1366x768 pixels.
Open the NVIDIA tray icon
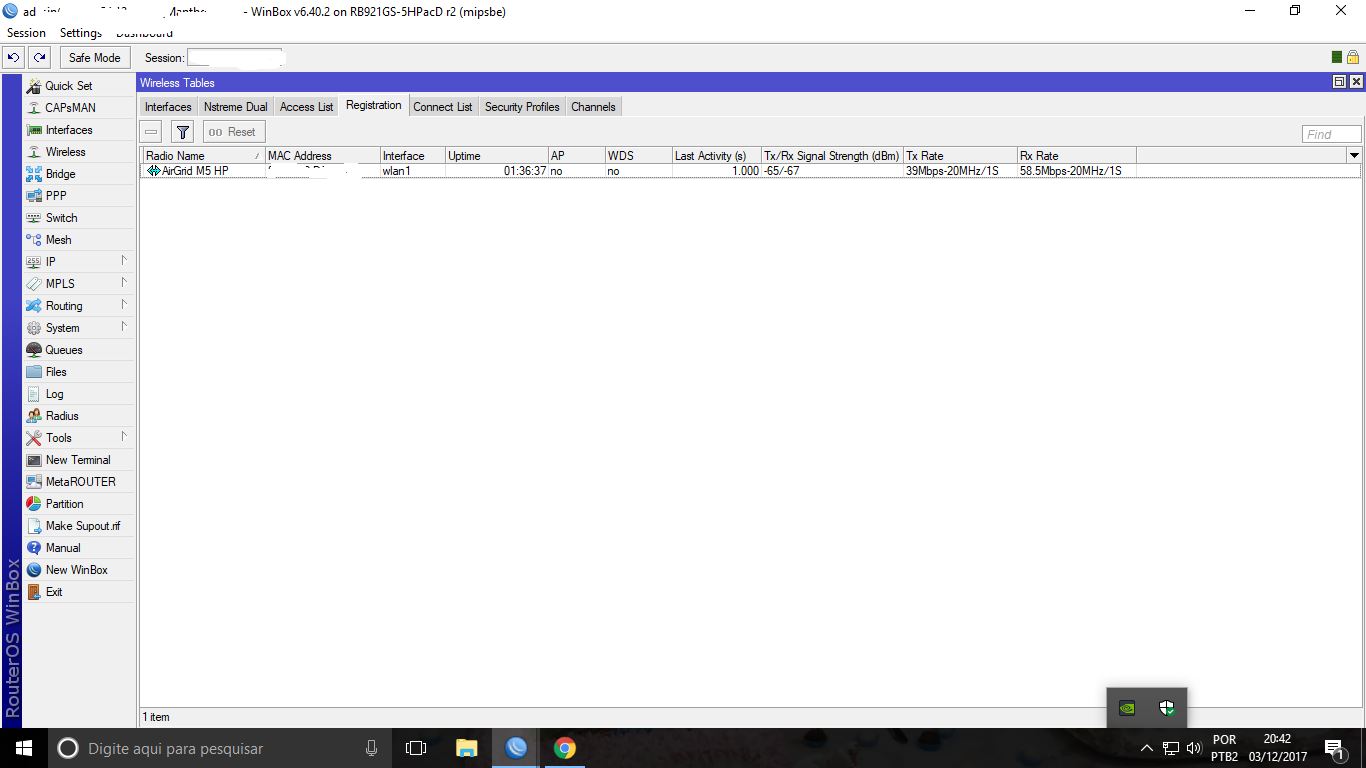1127,708
